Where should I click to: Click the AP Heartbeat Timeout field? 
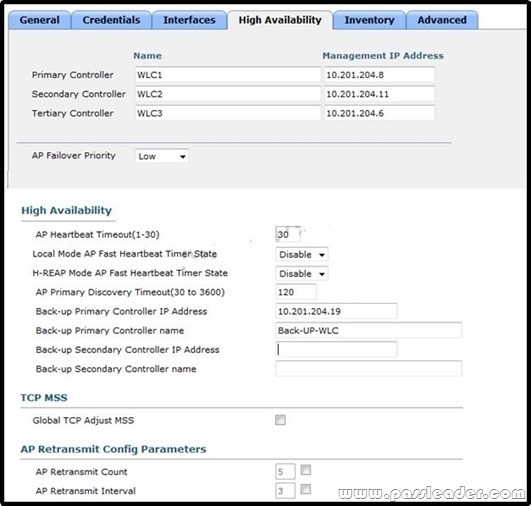click(x=288, y=234)
